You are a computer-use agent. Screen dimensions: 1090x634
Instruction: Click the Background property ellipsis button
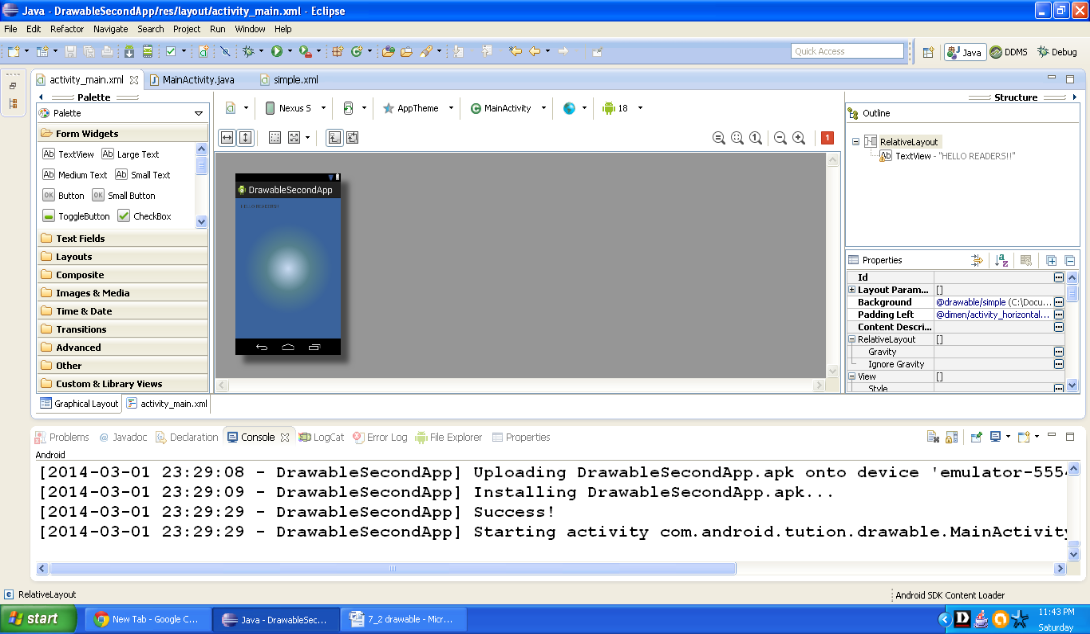[1059, 302]
